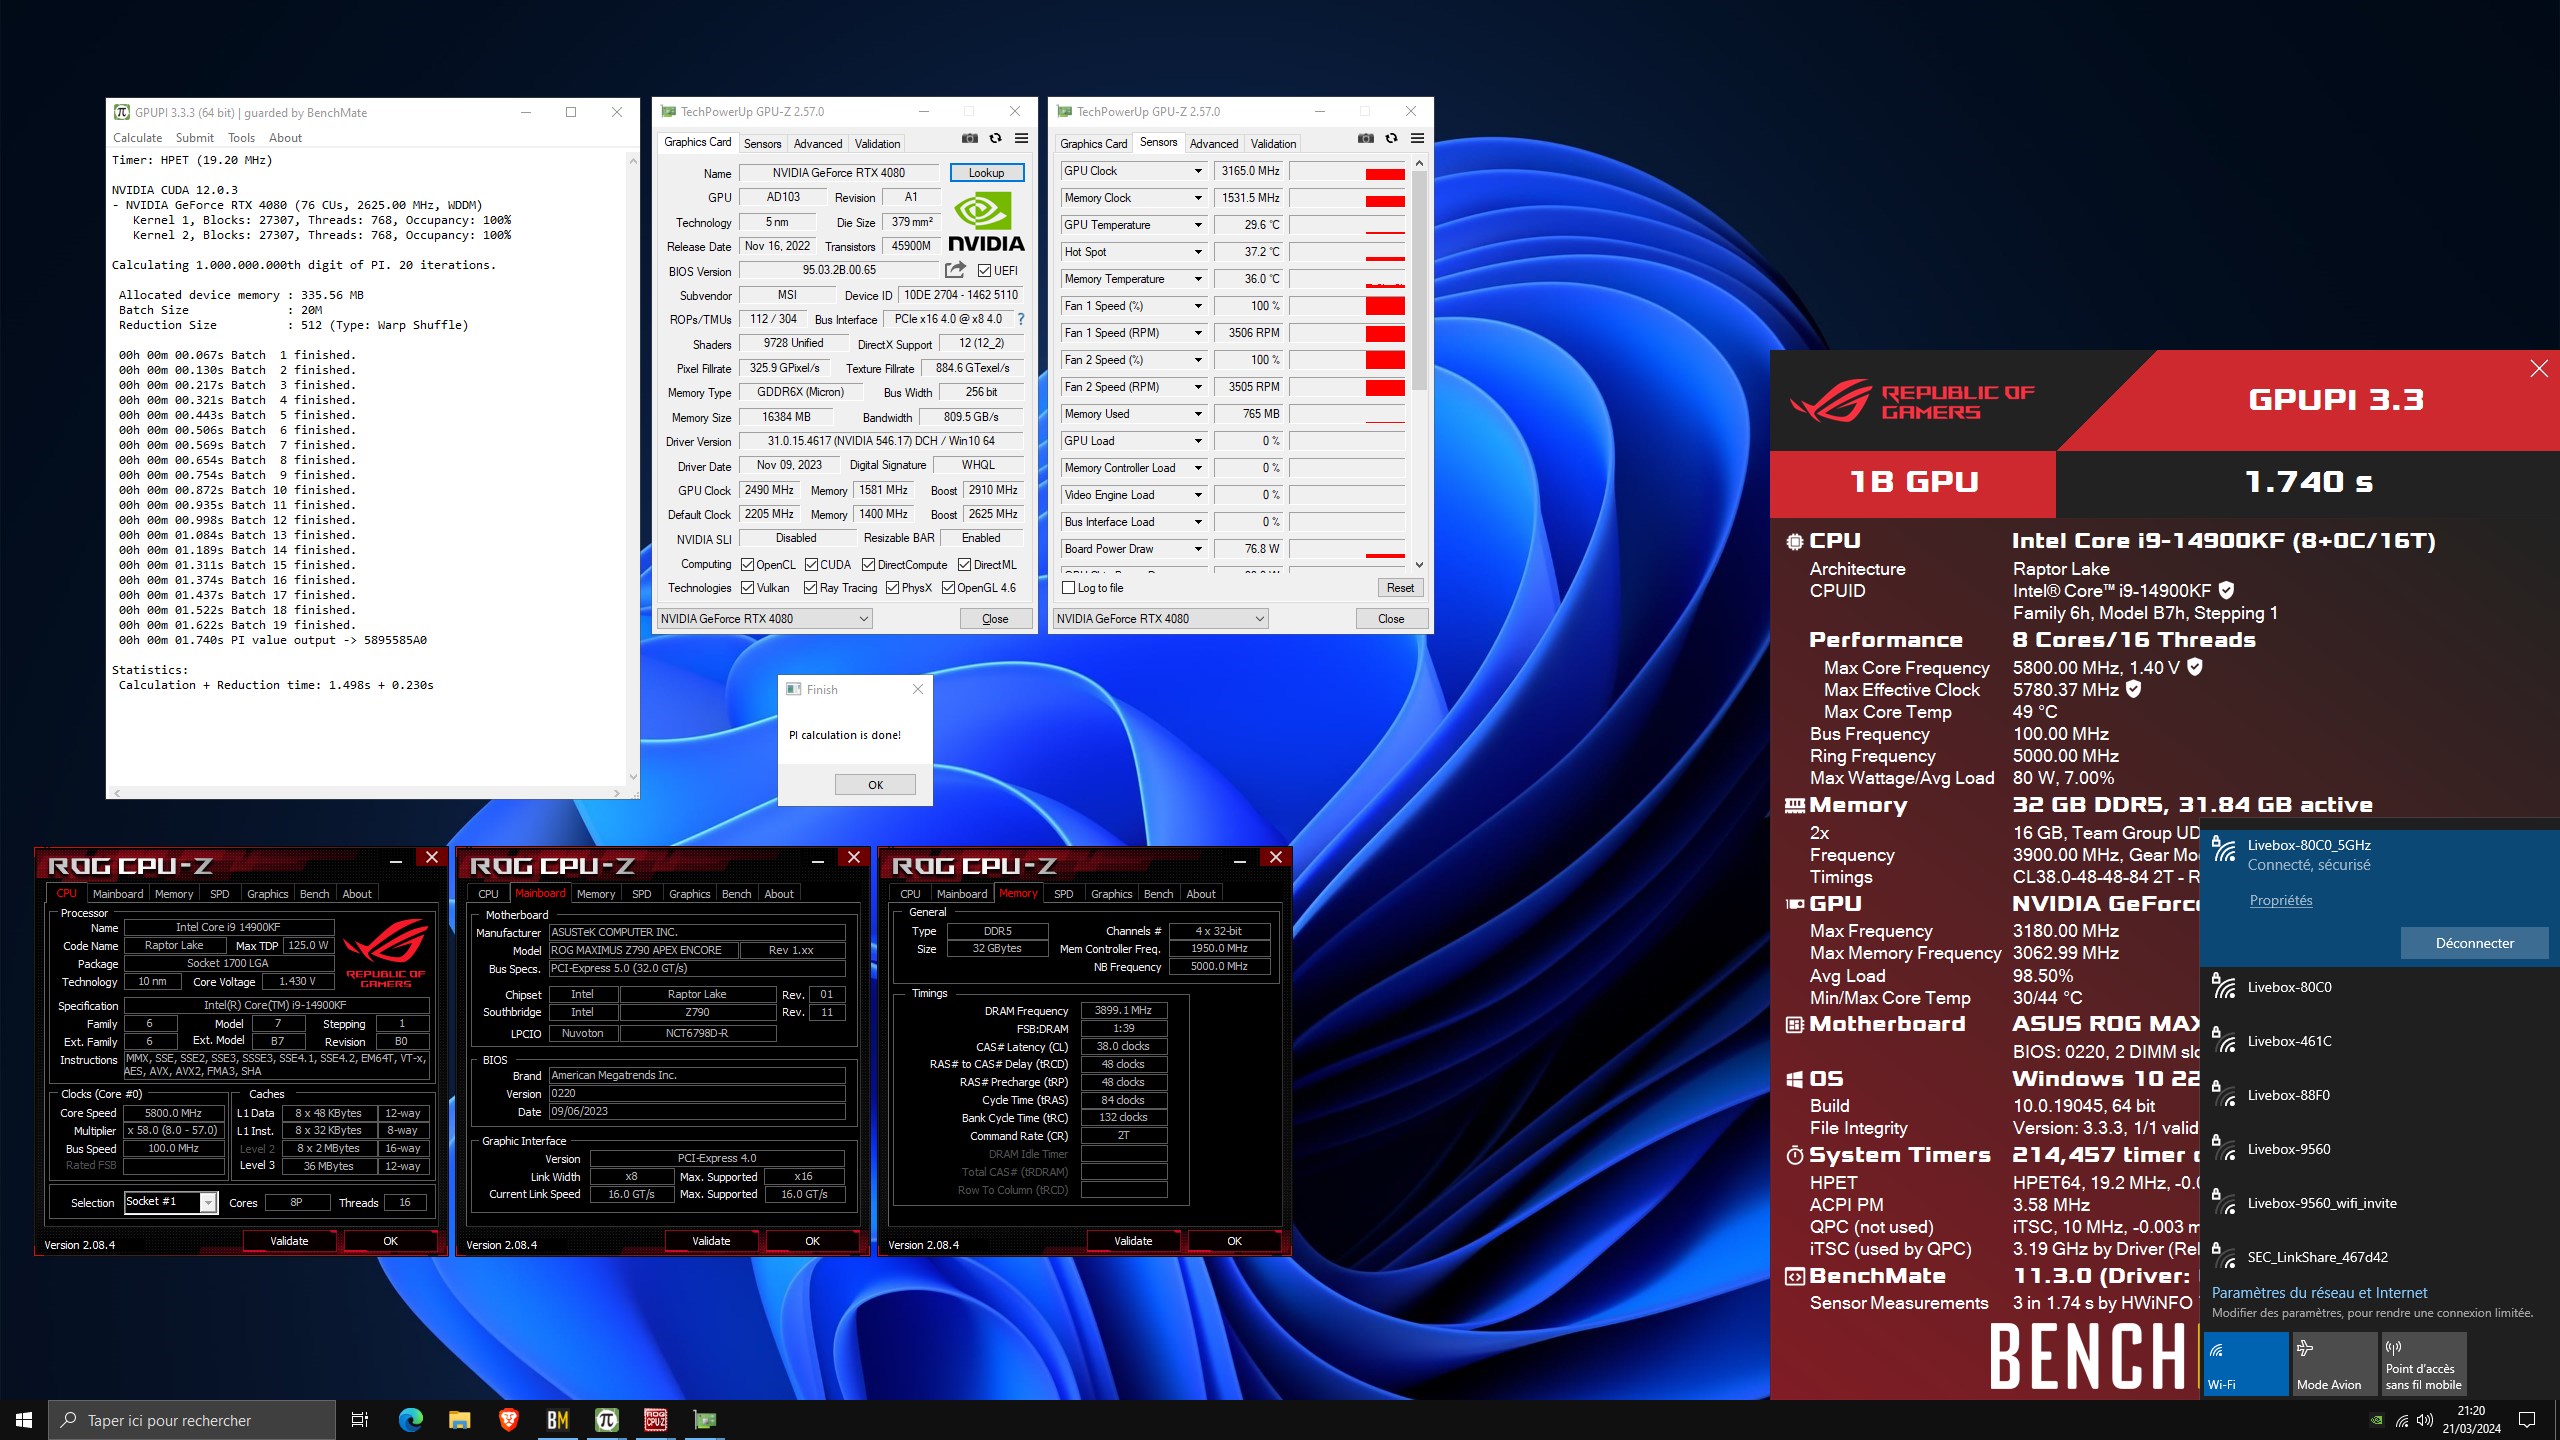2560x1440 pixels.
Task: Click the Lookup button in GPU-Z
Action: [x=986, y=173]
